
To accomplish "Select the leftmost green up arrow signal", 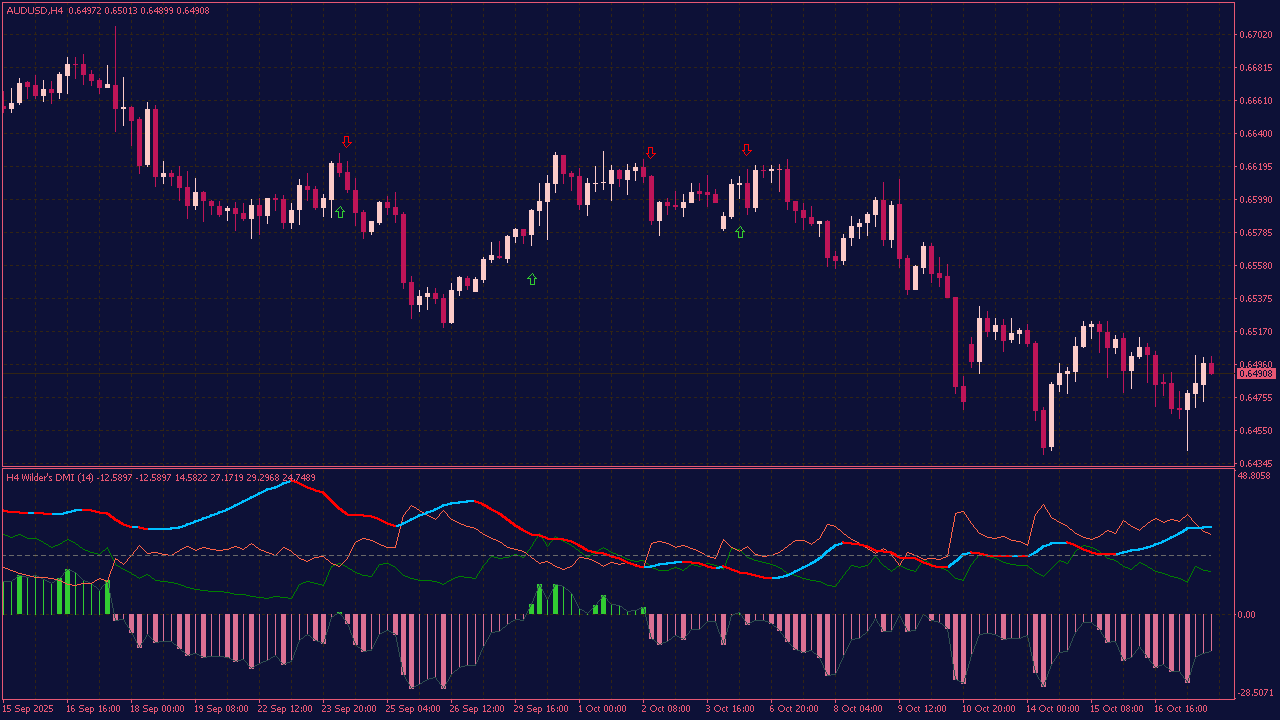I will pyautogui.click(x=340, y=212).
